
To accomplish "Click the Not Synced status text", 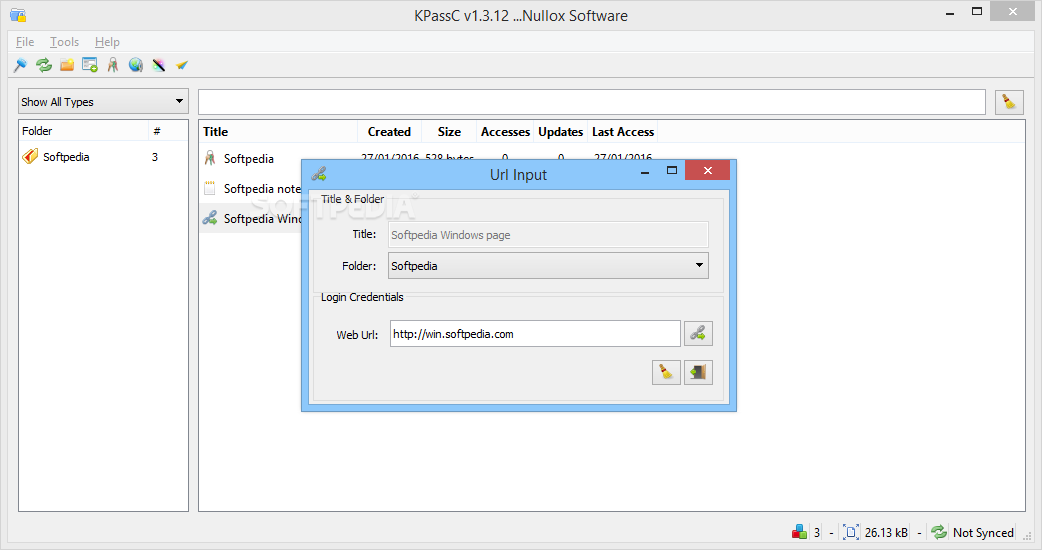I will coord(983,532).
